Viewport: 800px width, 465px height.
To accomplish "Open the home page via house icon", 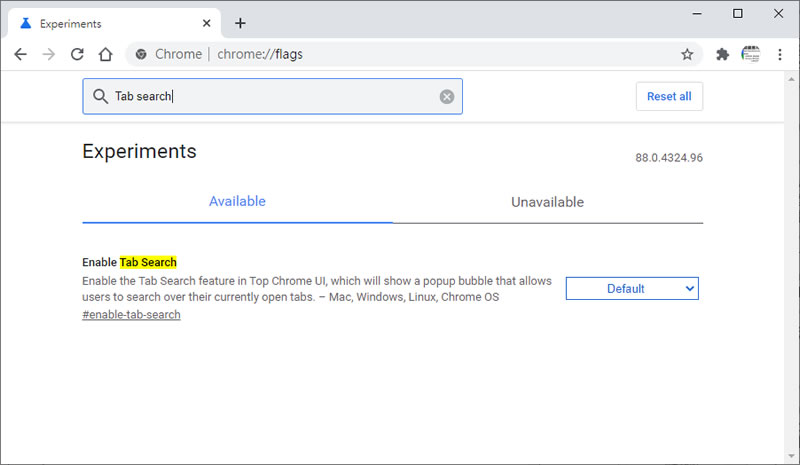I will pyautogui.click(x=106, y=54).
